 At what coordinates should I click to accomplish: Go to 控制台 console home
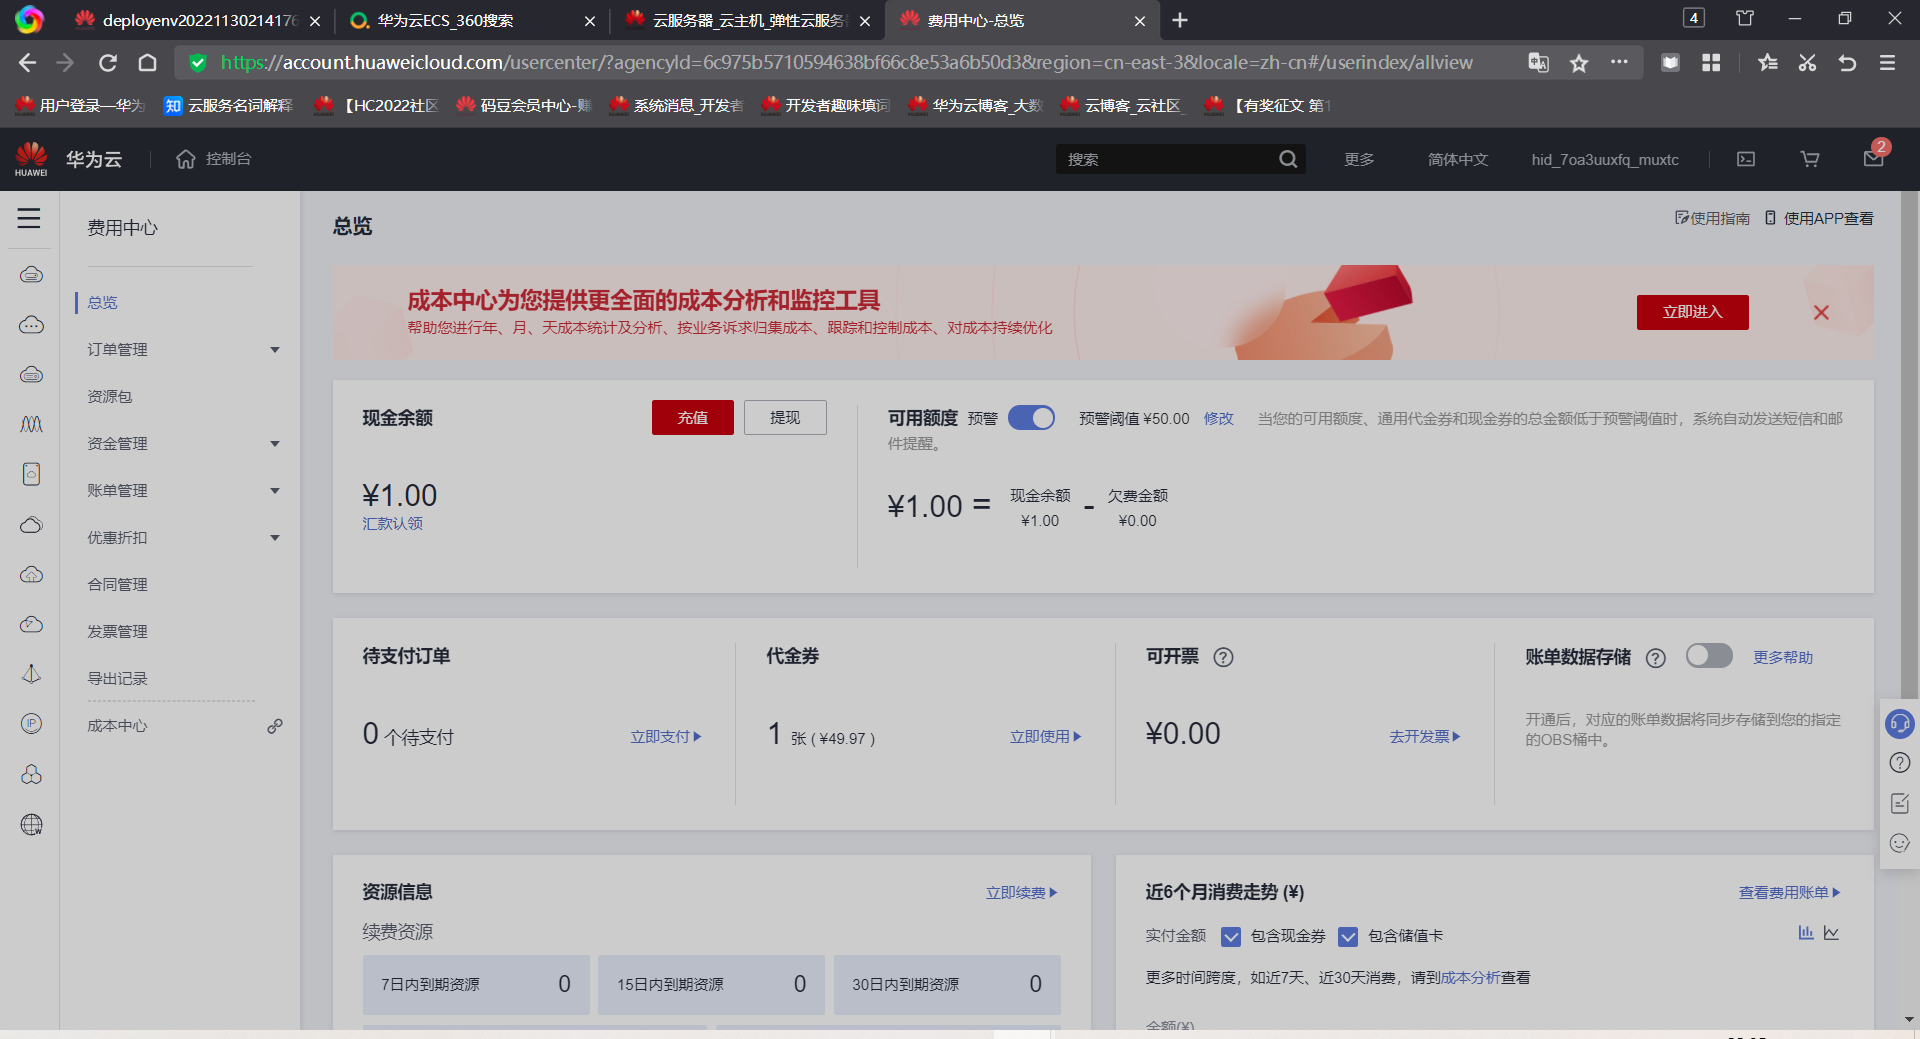[213, 159]
